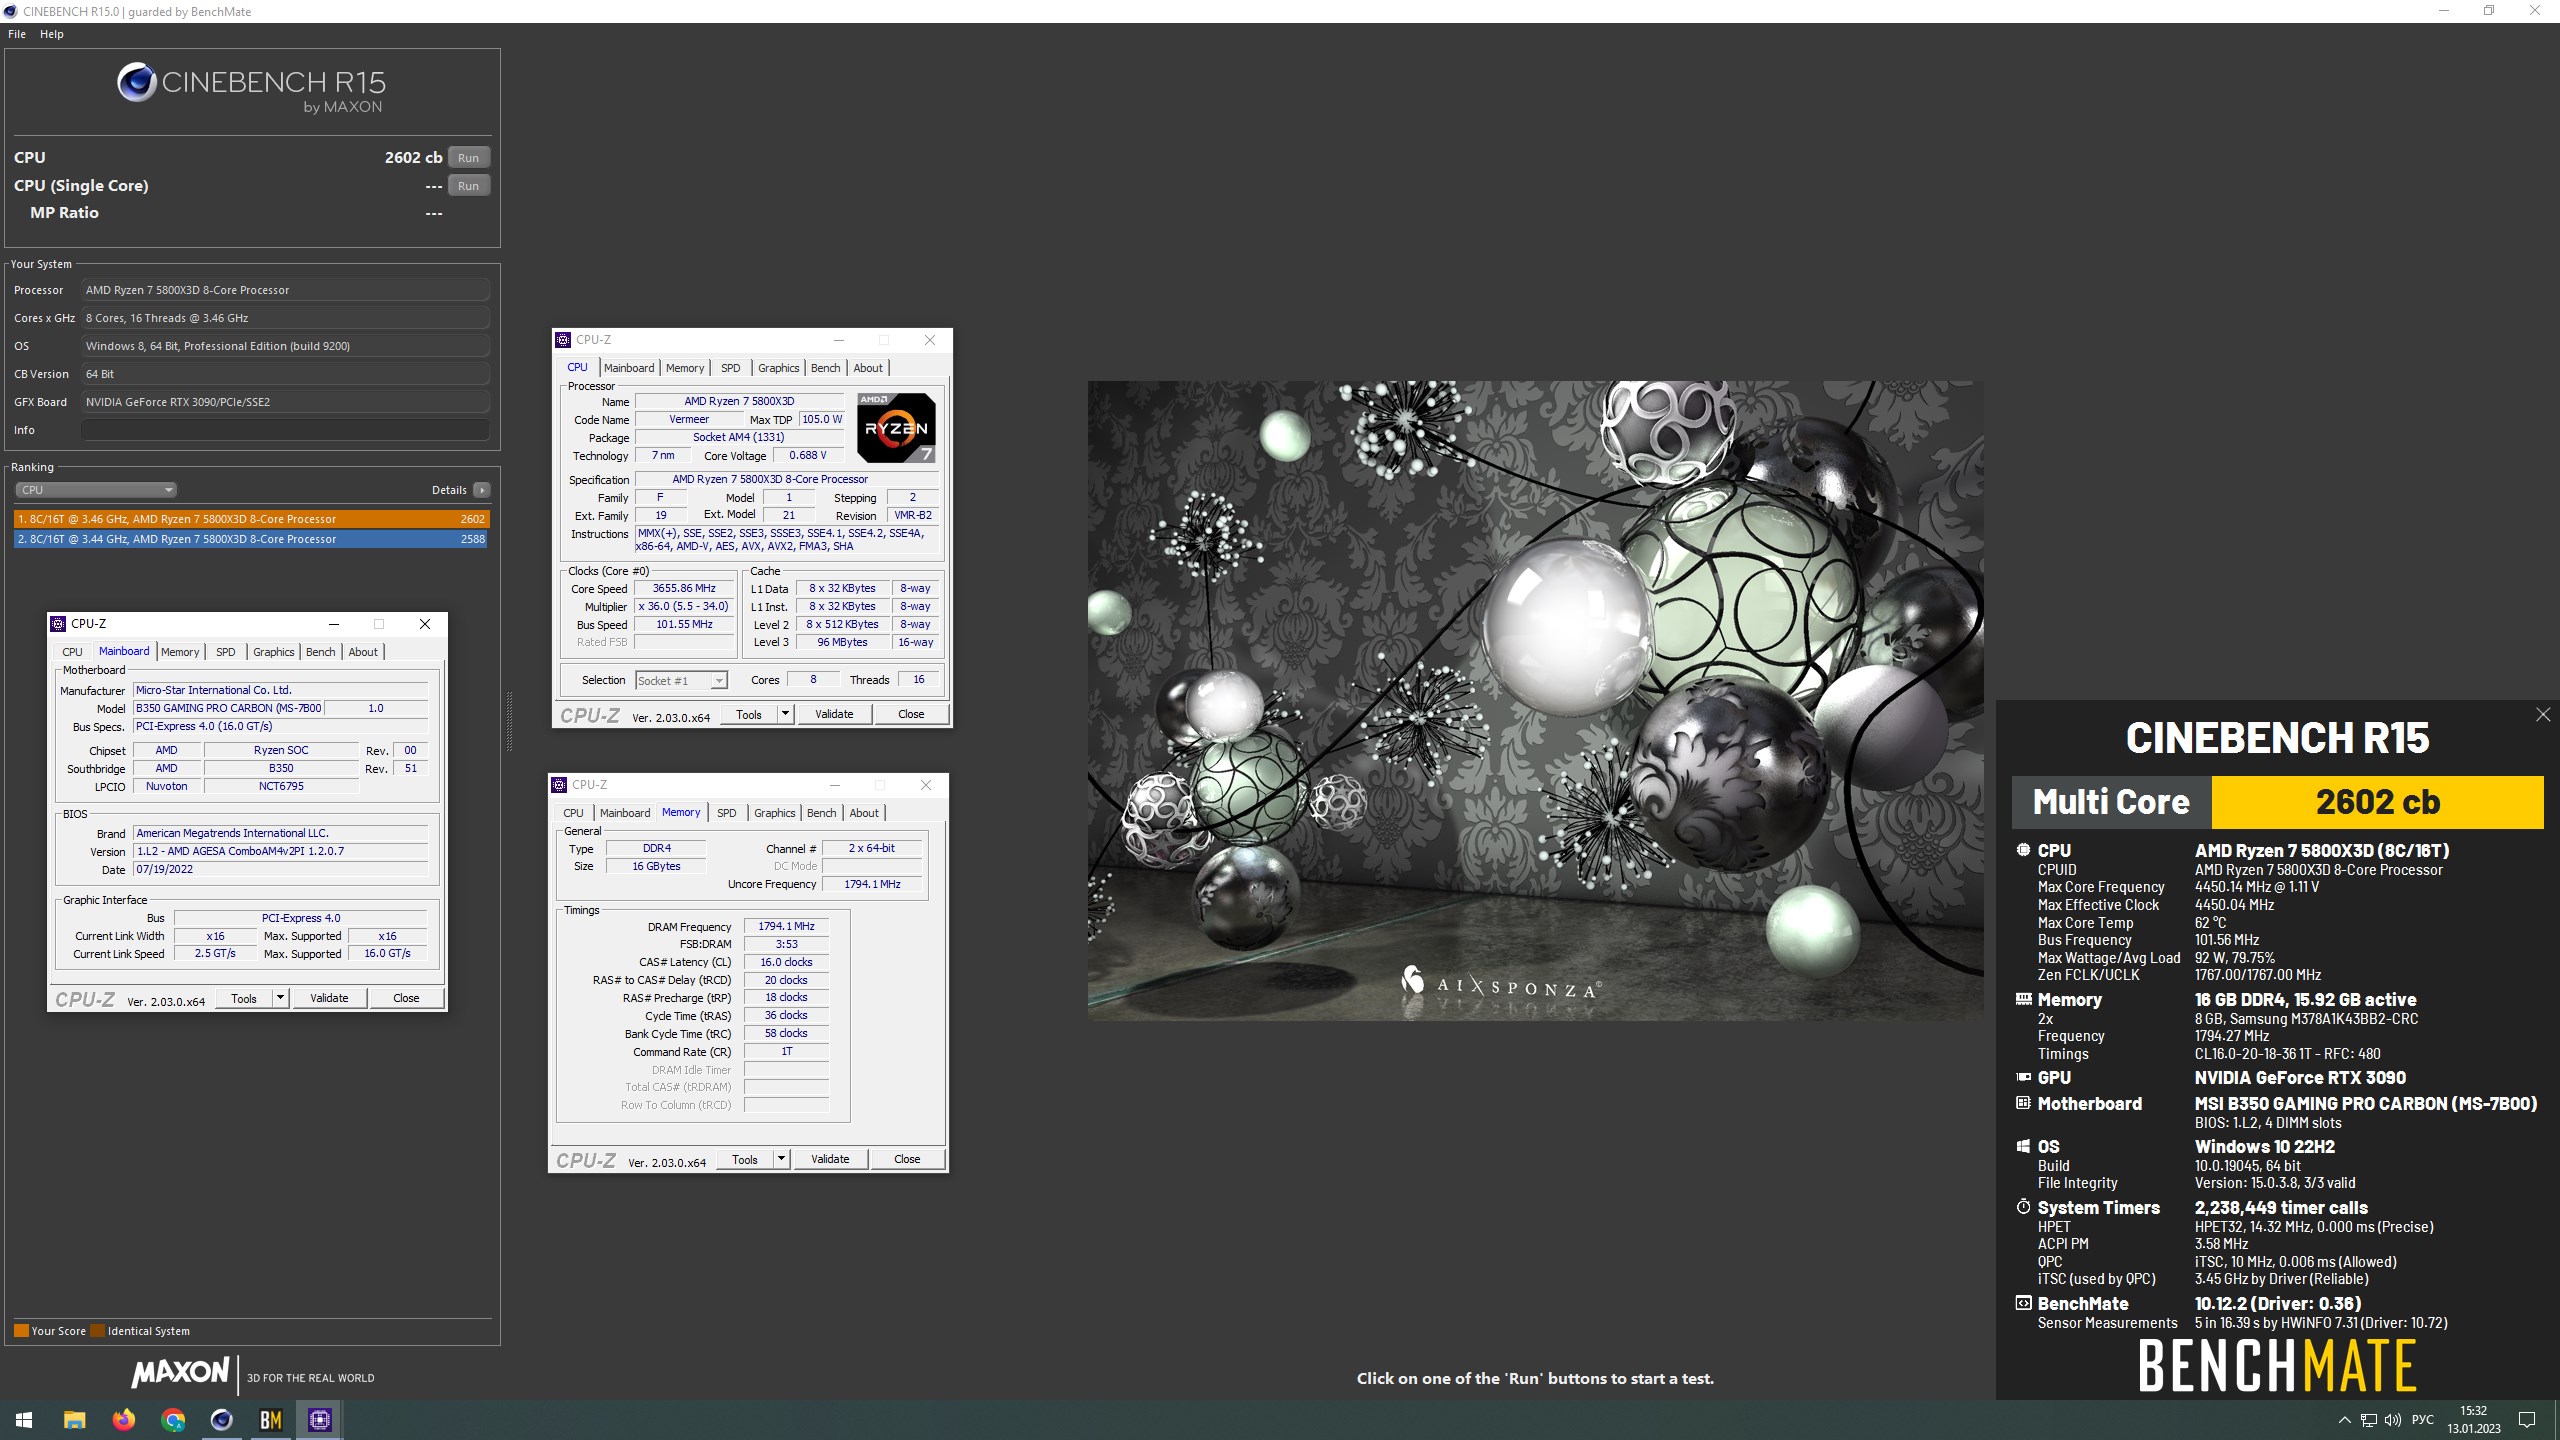Click Tools button in Mainboard CPU-Z window
Image resolution: width=2560 pixels, height=1440 pixels.
click(x=244, y=998)
